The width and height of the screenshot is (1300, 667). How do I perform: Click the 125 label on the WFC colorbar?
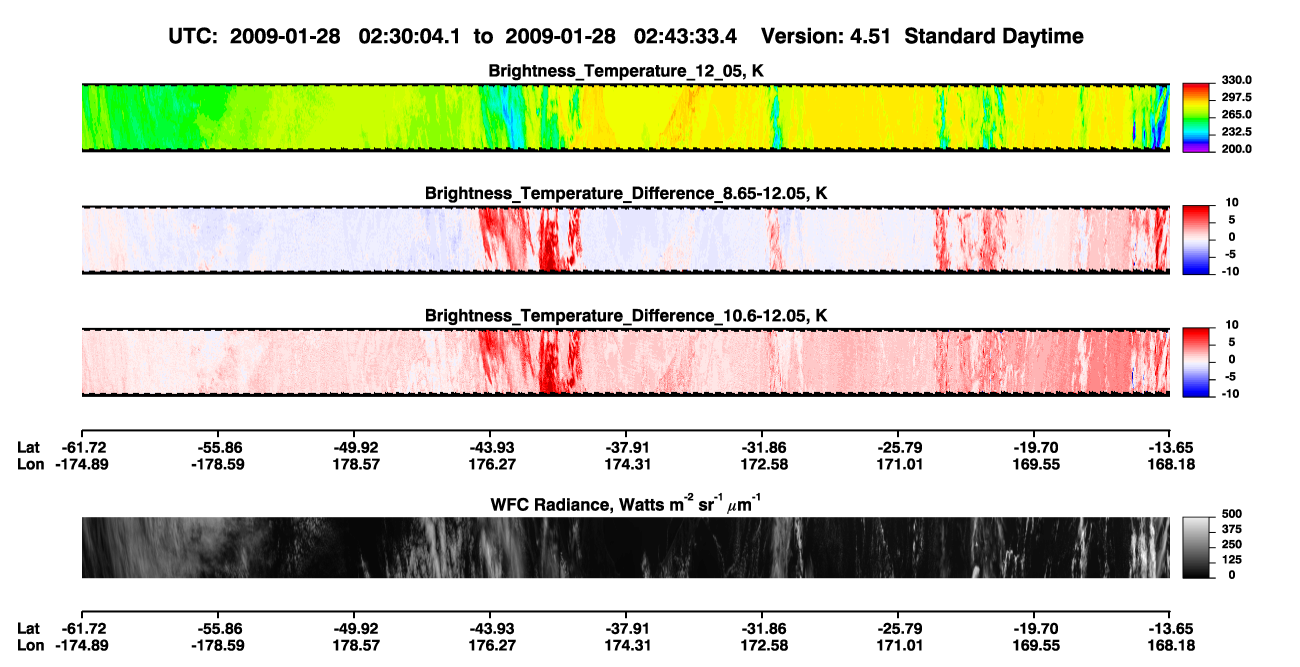tap(1232, 559)
